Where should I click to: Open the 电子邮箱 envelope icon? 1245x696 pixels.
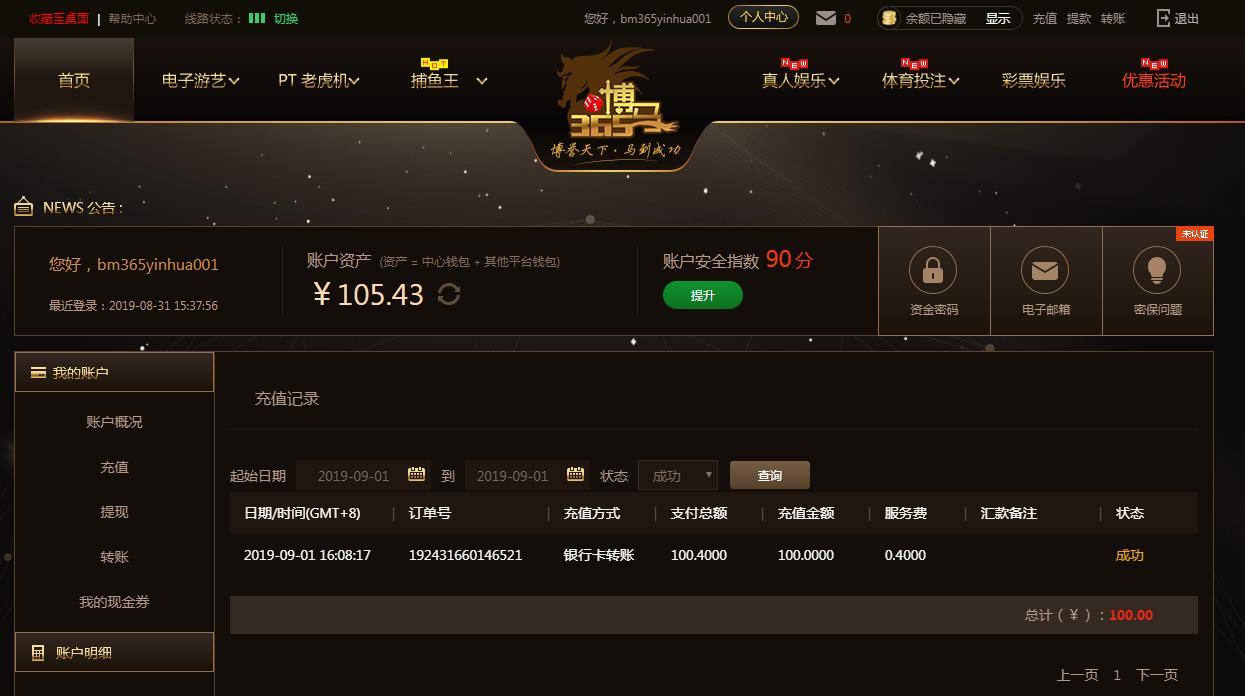pyautogui.click(x=1045, y=270)
